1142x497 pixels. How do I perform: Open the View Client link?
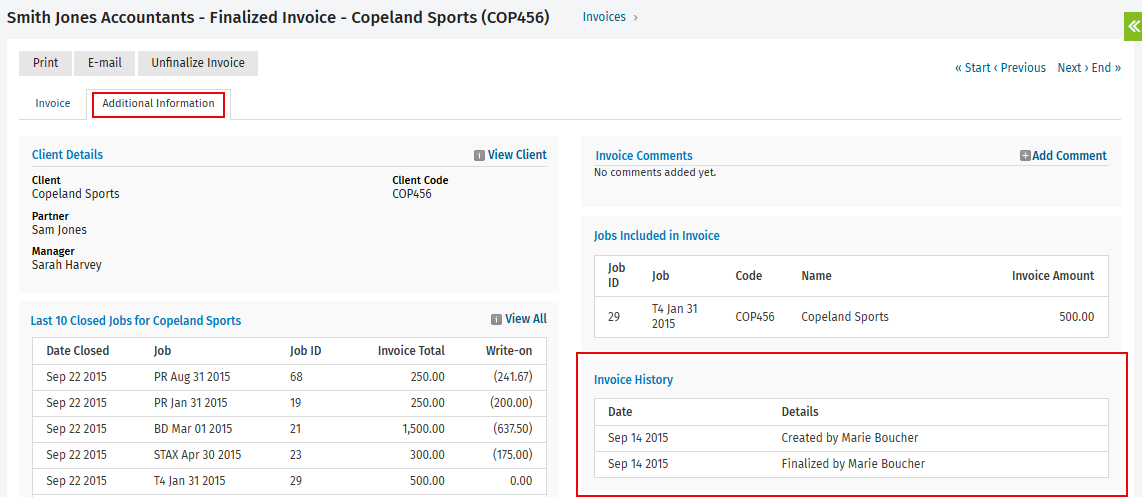coord(517,154)
